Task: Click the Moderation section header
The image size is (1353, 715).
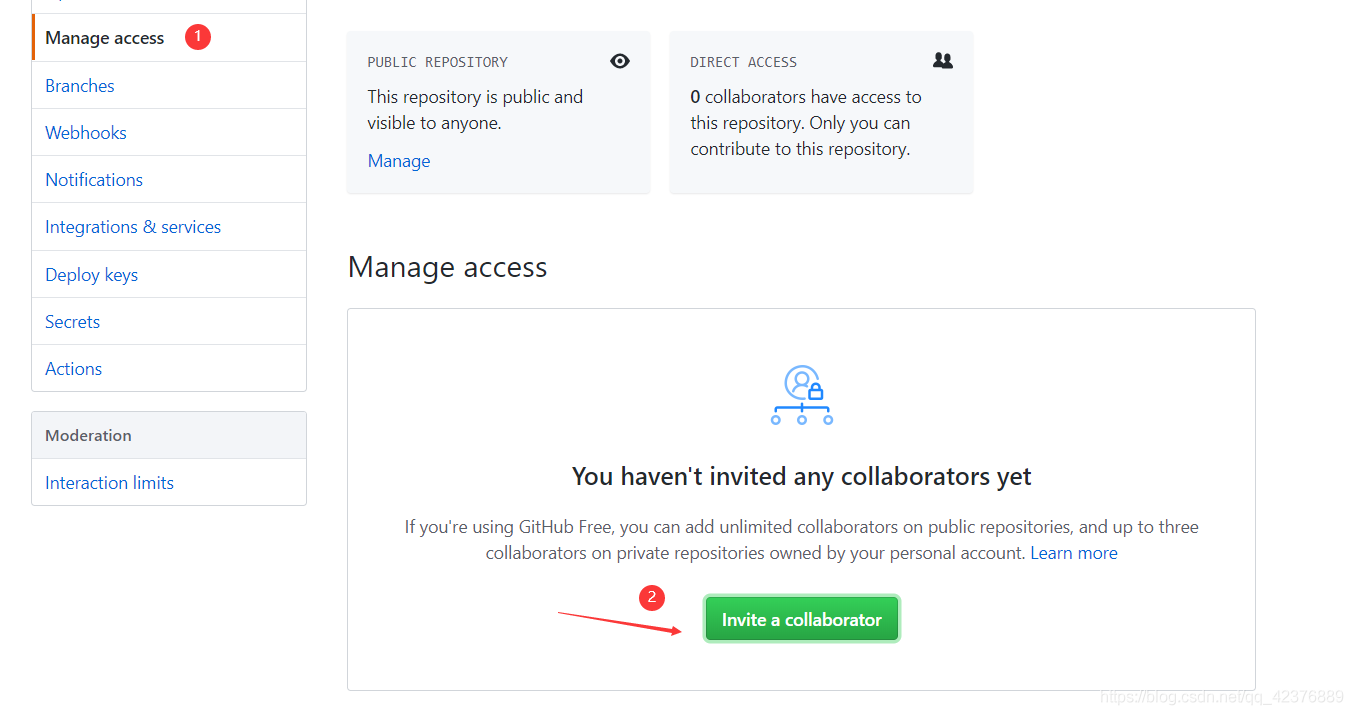Action: pyautogui.click(x=88, y=435)
